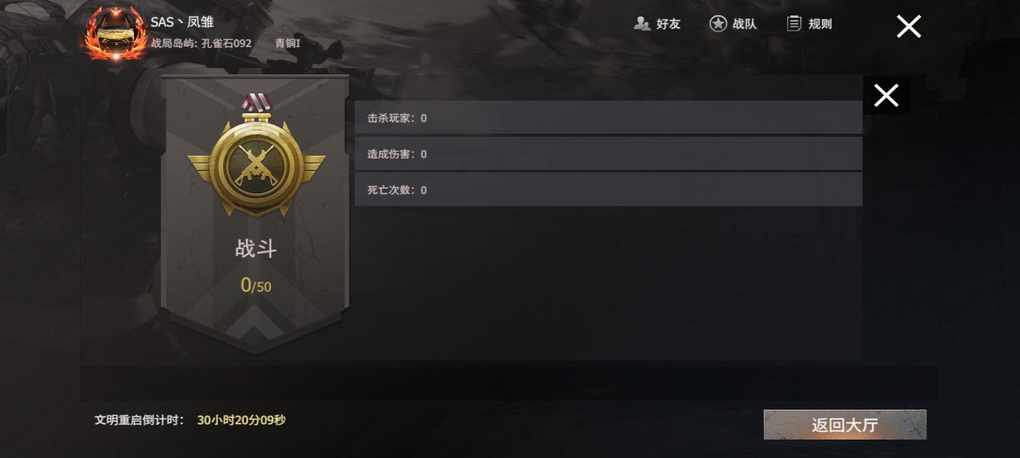The image size is (1020, 458).
Task: Click the 文明重启倒计时 countdown timer
Action: (x=241, y=420)
